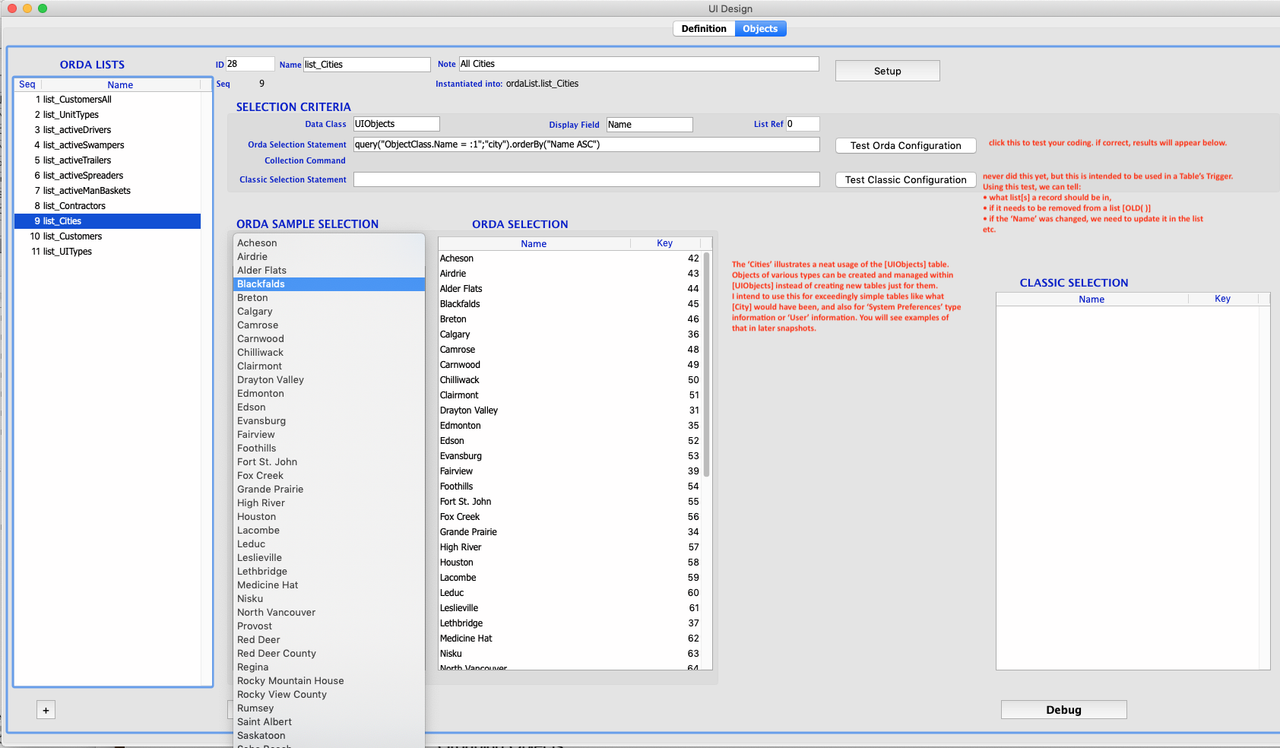Select the Objects tab
Viewport: 1280px width, 748px height.
click(x=760, y=28)
